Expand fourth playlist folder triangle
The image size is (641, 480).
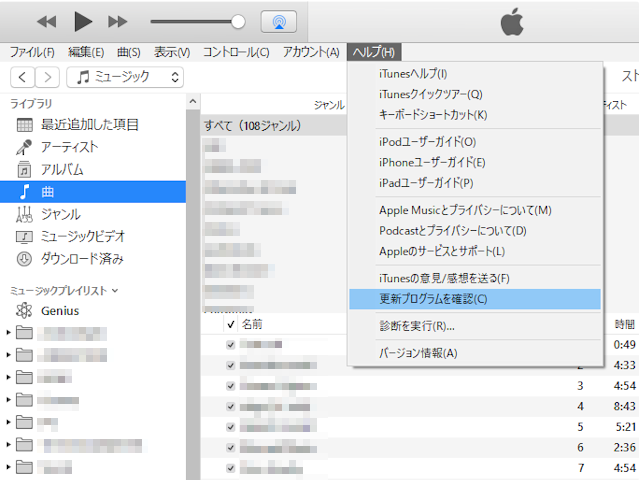[x=8, y=400]
